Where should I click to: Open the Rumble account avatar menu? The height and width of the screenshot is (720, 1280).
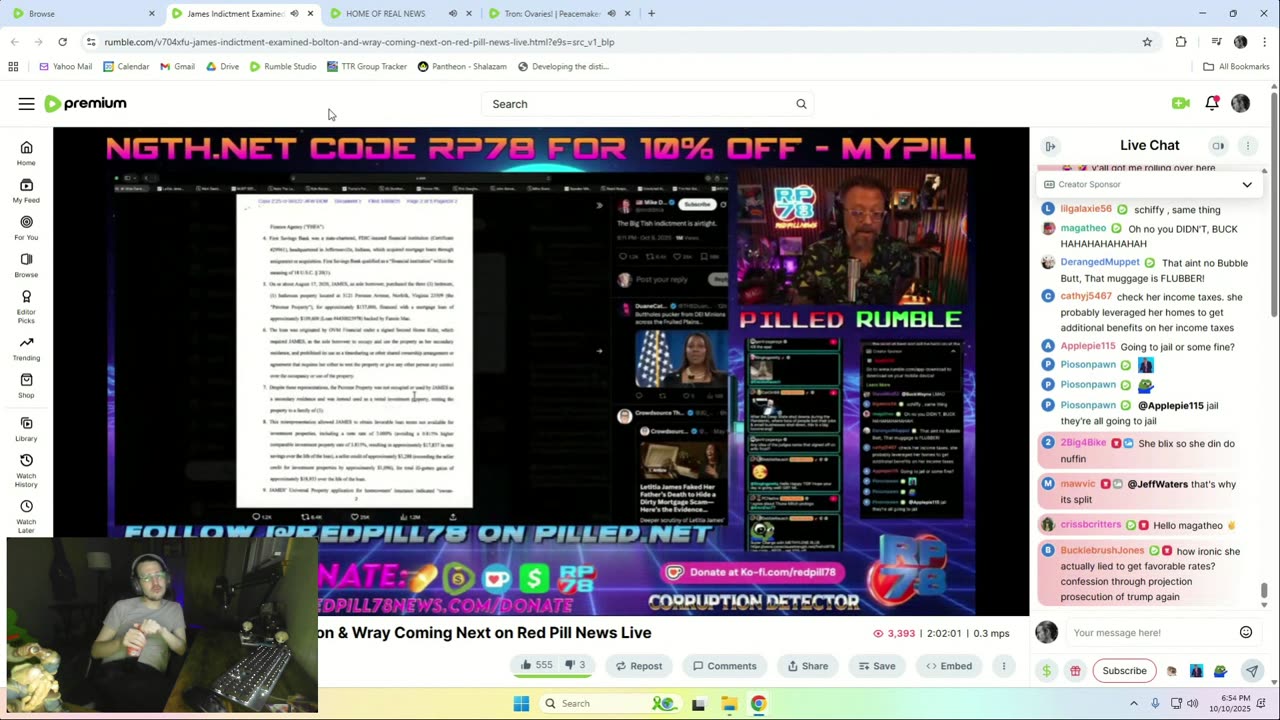1240,103
